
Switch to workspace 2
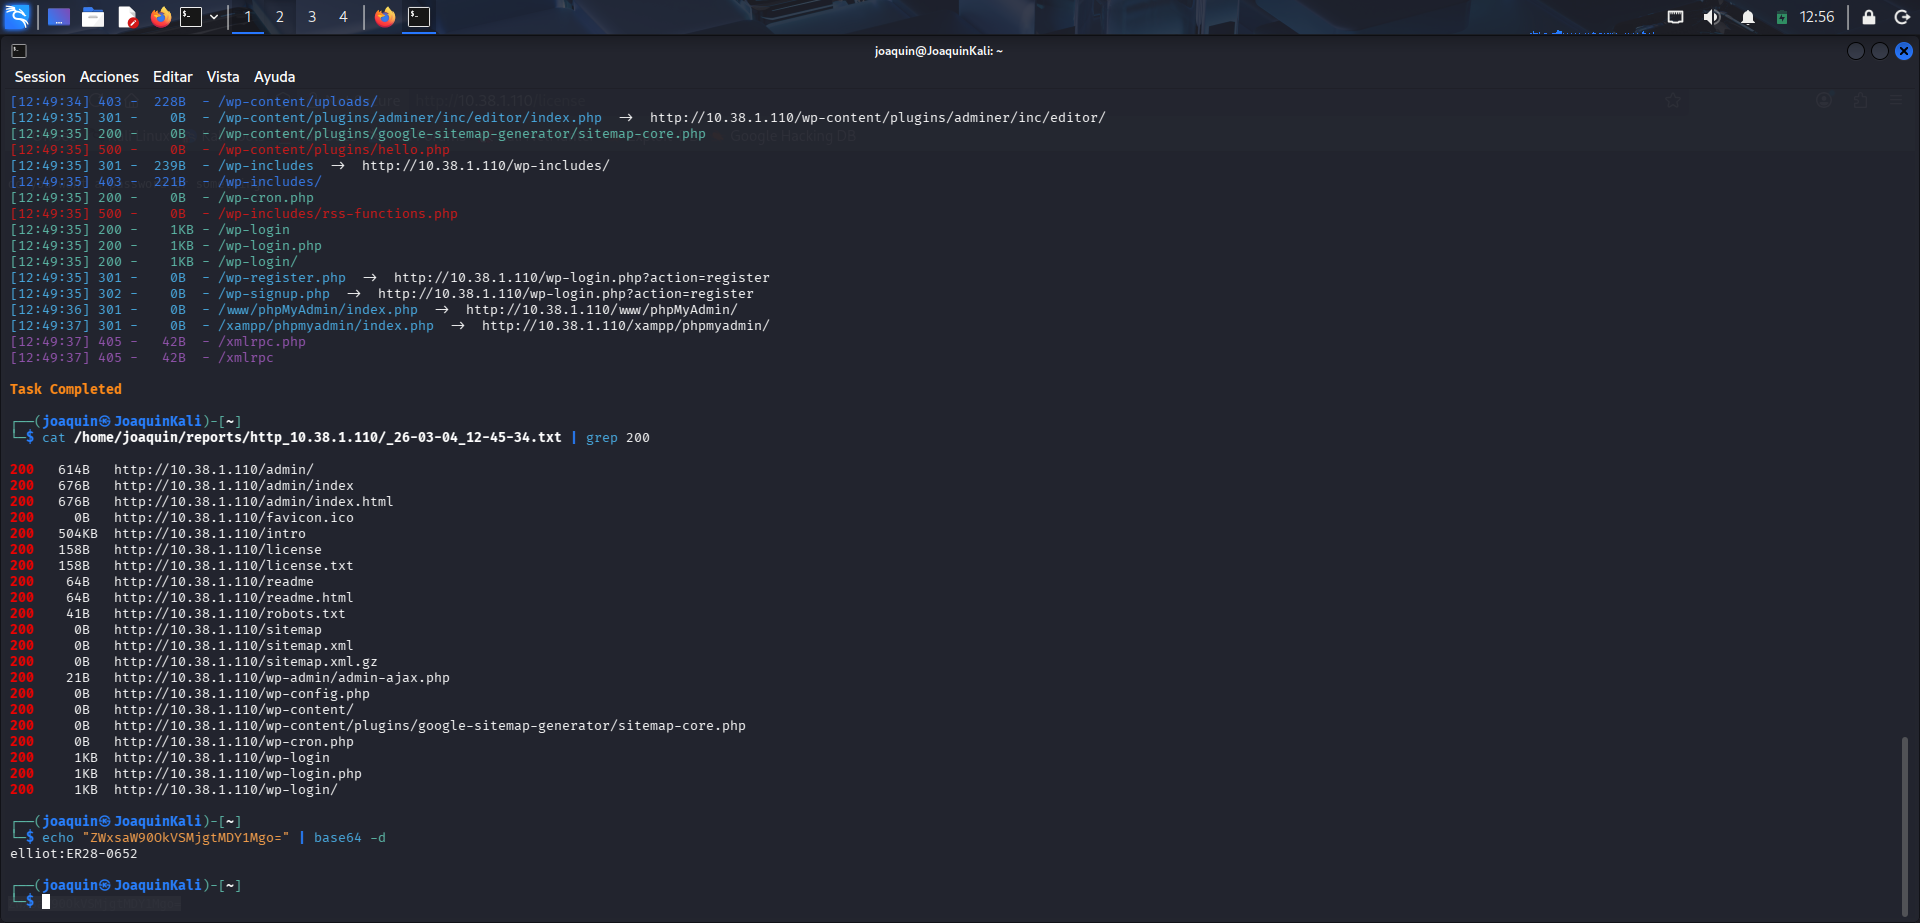pyautogui.click(x=279, y=16)
